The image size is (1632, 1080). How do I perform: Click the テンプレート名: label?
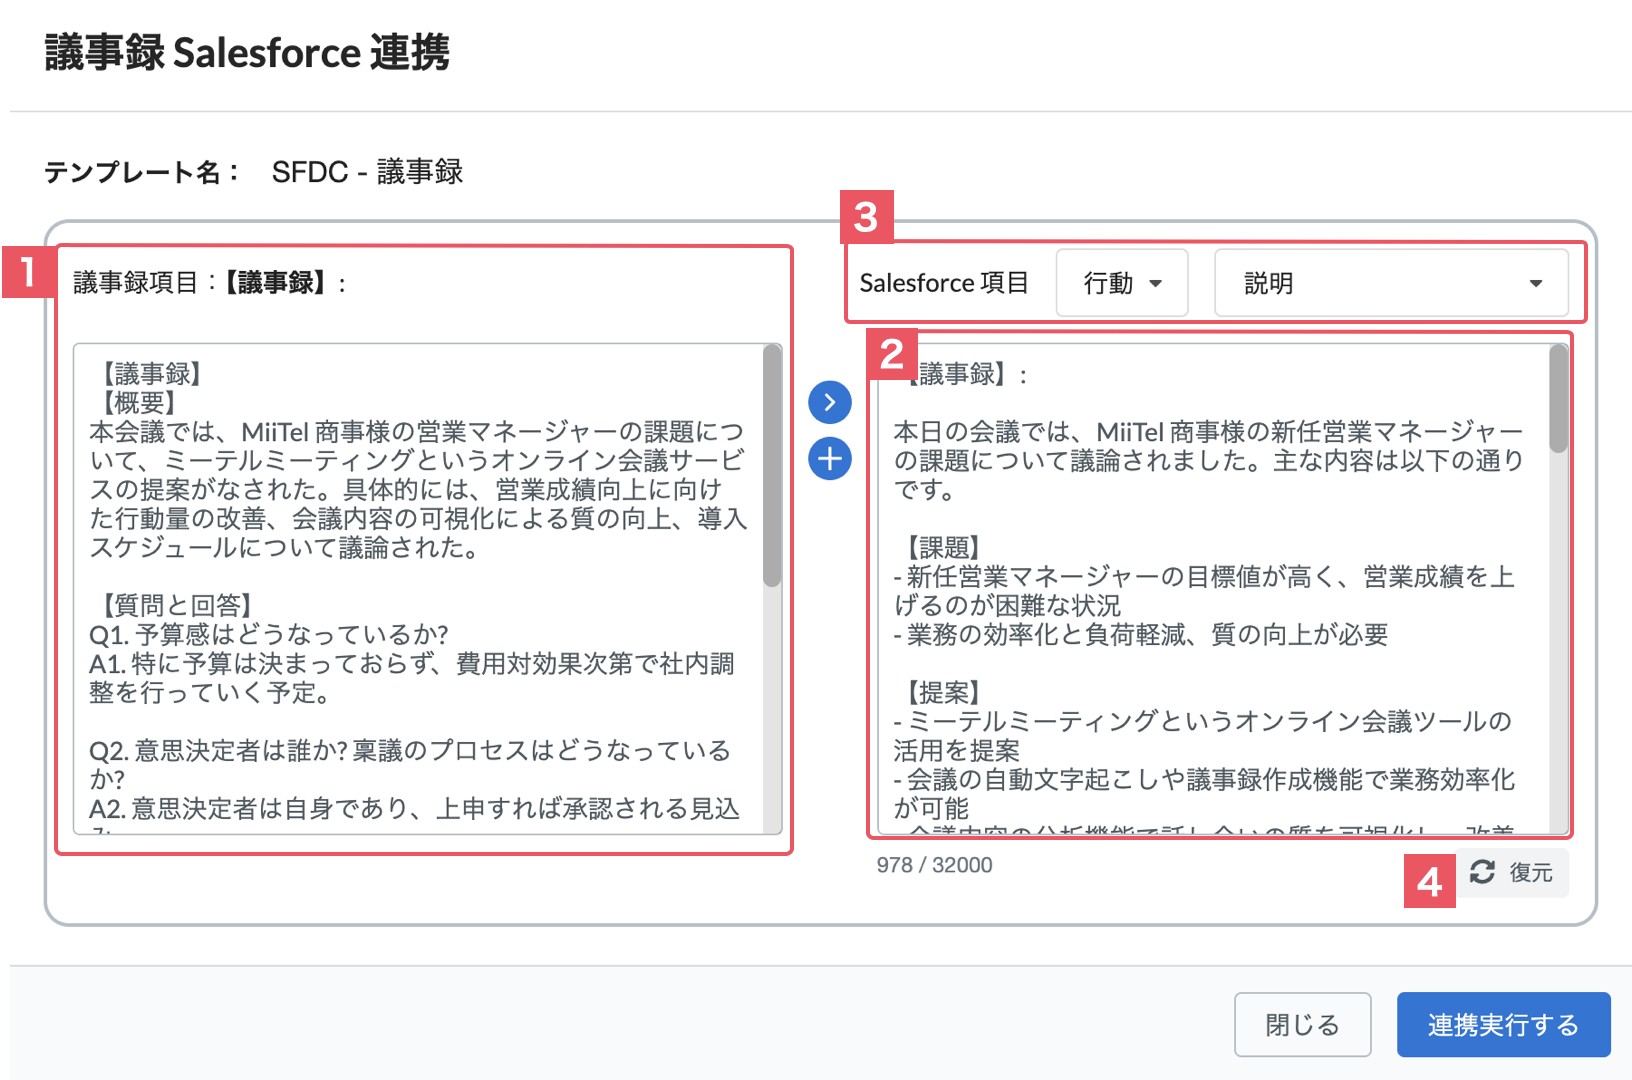[142, 172]
